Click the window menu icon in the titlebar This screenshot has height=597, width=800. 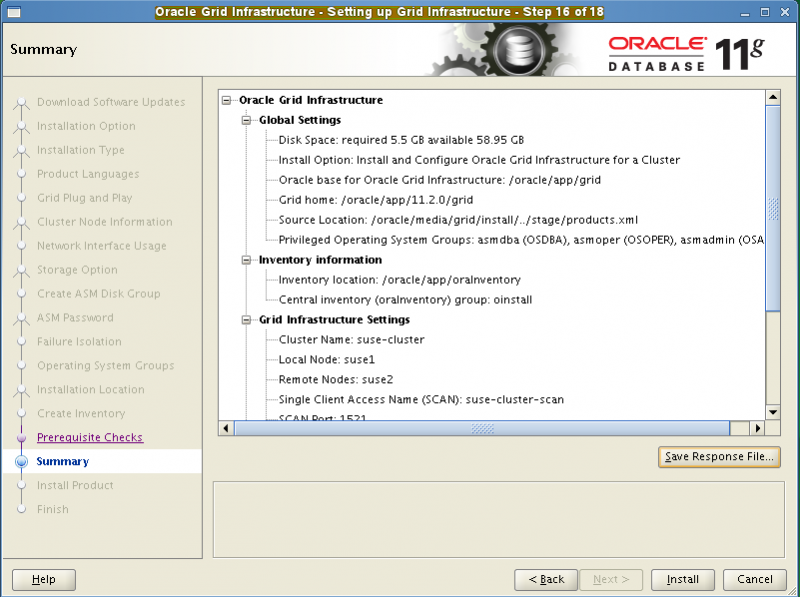pyautogui.click(x=13, y=12)
